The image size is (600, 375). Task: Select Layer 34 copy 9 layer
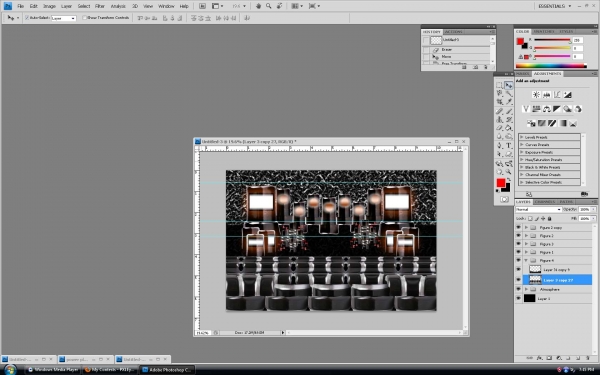[x=554, y=270]
